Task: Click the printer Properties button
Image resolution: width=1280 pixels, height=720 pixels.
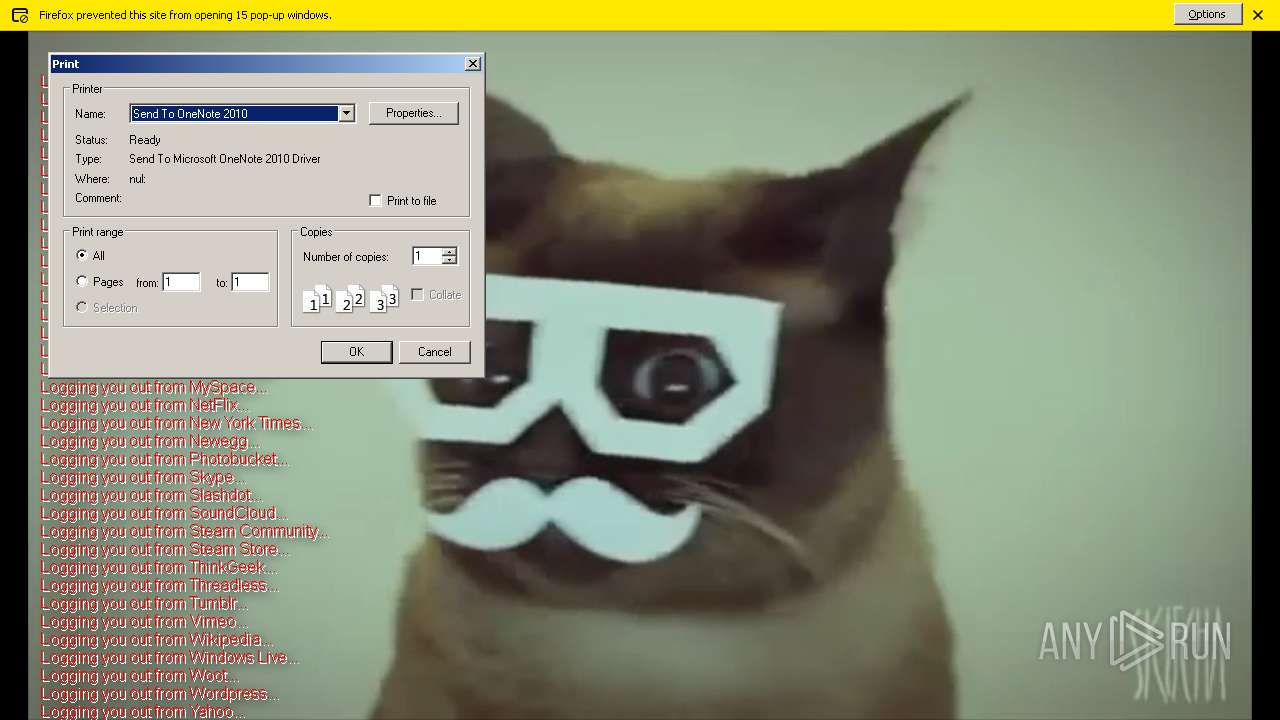Action: 414,113
